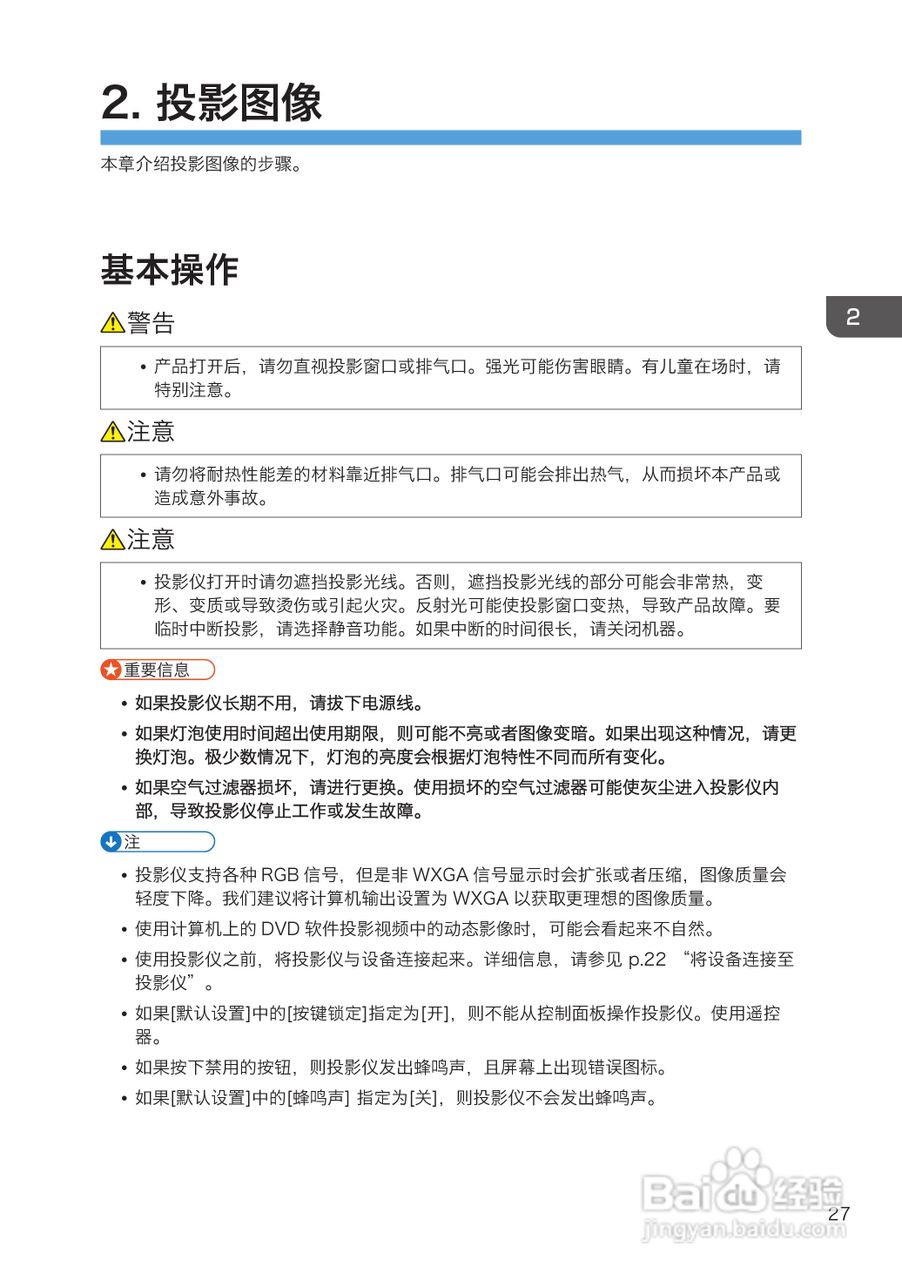Click the bullet 如果空气过滤器损坏，请进行更换
Viewport: 902px width, 1280px height.
click(457, 799)
